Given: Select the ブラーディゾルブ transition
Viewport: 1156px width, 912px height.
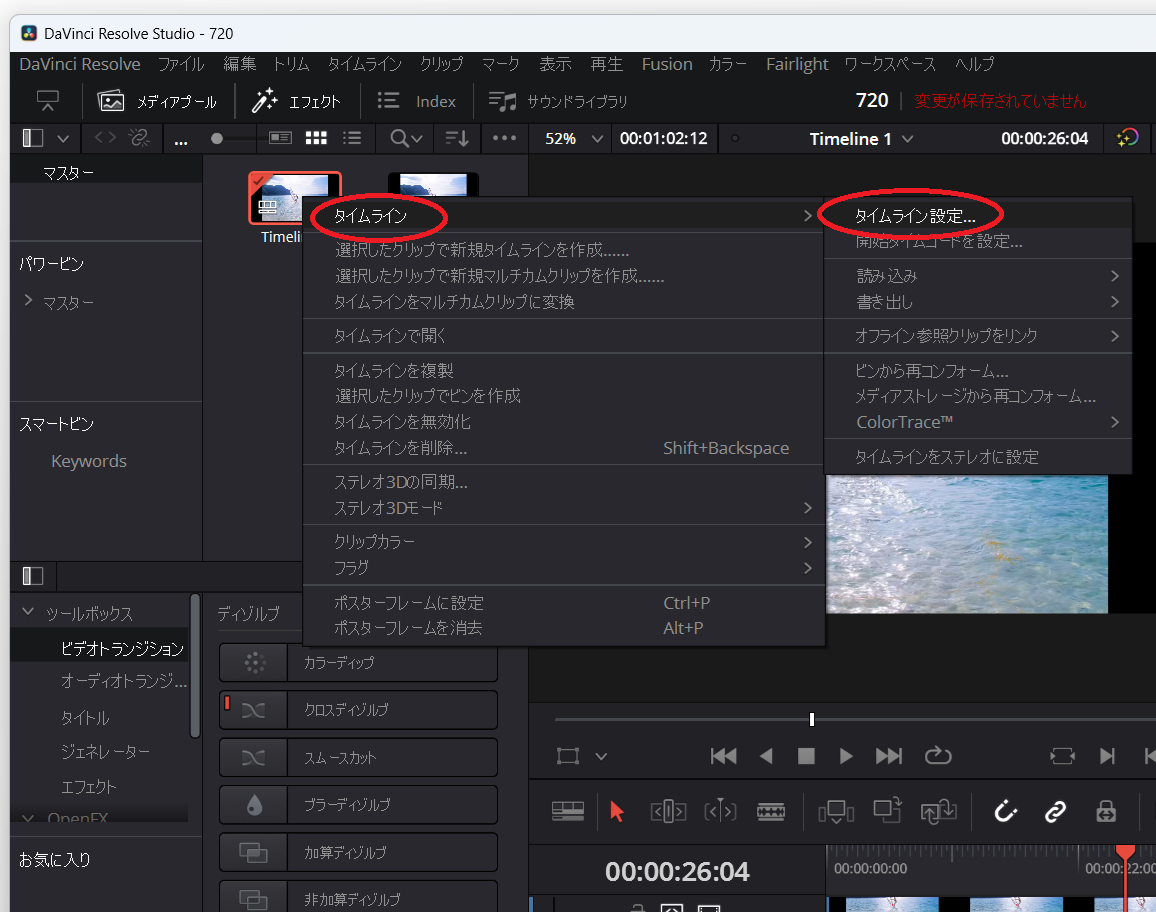Looking at the screenshot, I should [x=358, y=804].
